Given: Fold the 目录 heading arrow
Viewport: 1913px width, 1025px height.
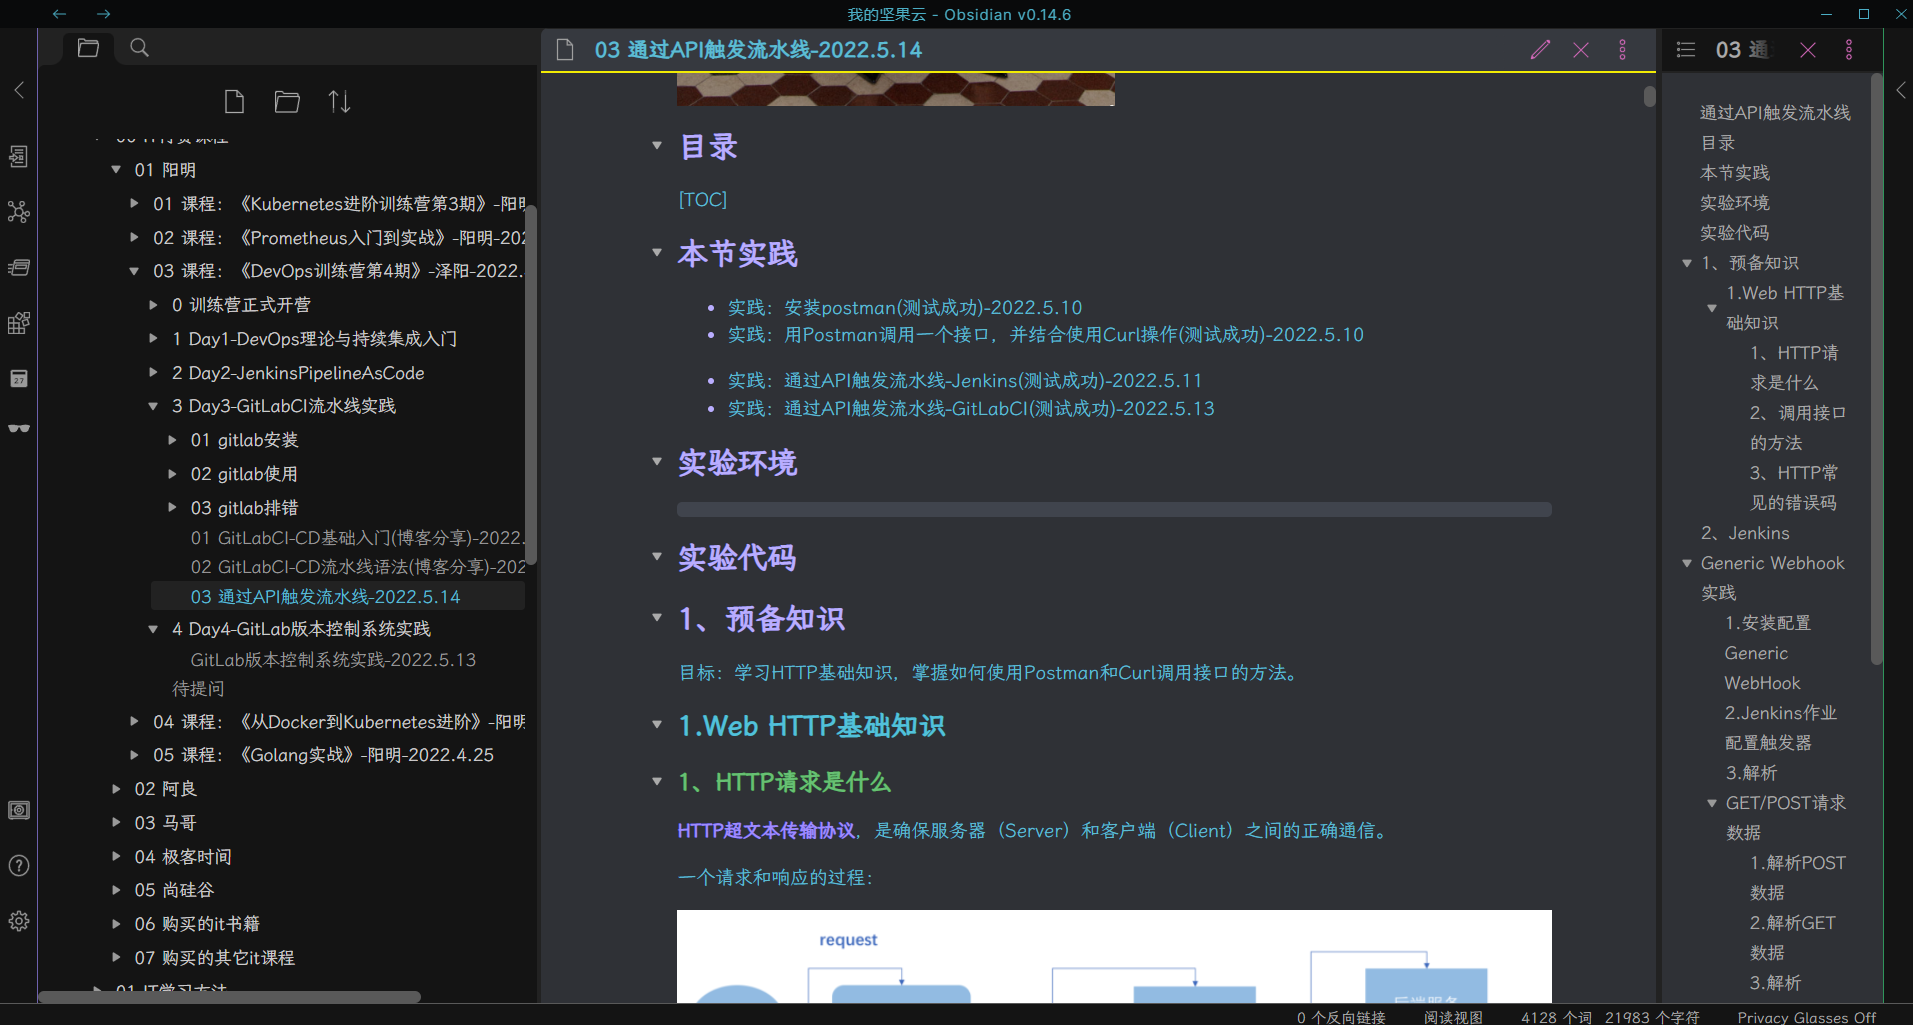Looking at the screenshot, I should [x=657, y=146].
